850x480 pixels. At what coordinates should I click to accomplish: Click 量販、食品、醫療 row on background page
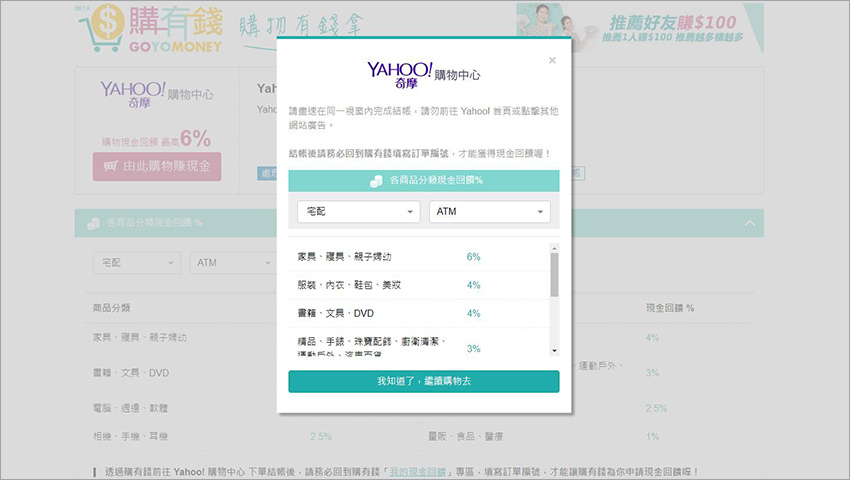pos(465,436)
